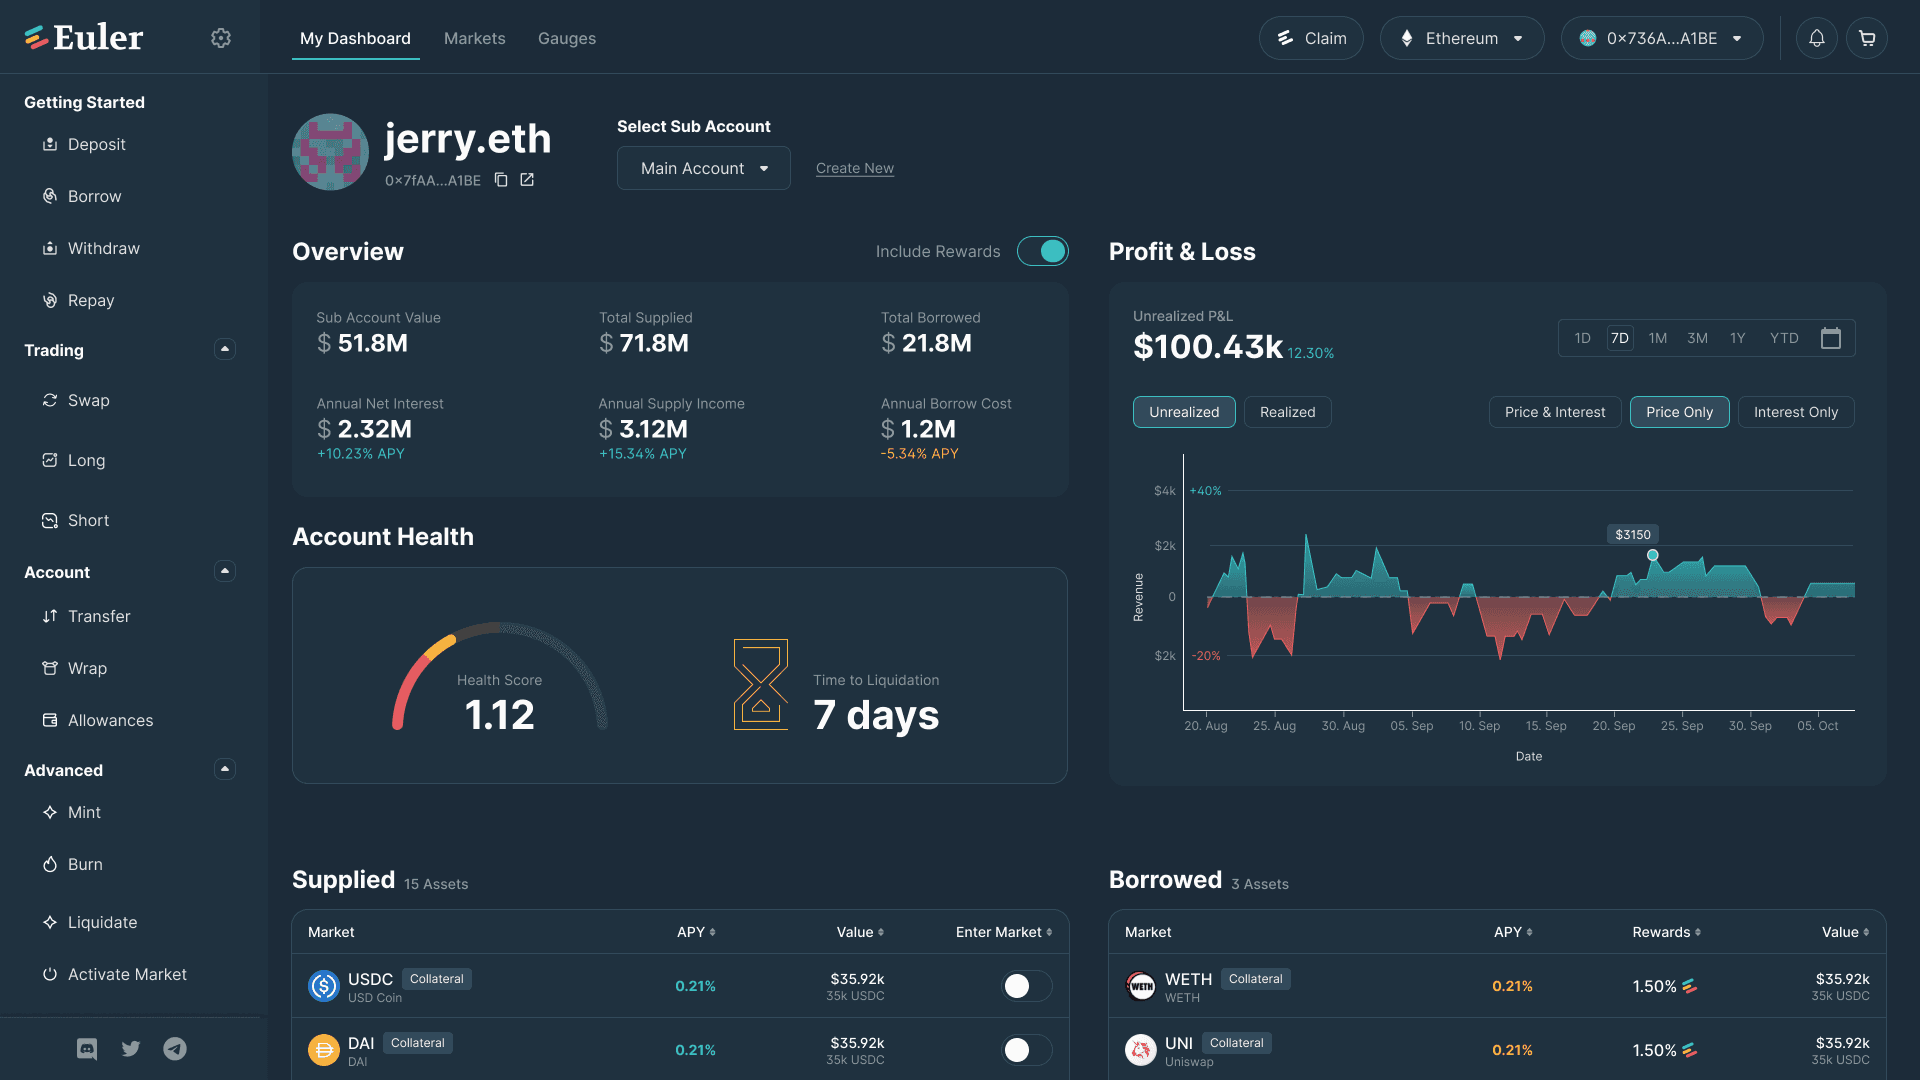Open the Twitter icon in sidebar footer
1920x1080 pixels.
pos(131,1048)
